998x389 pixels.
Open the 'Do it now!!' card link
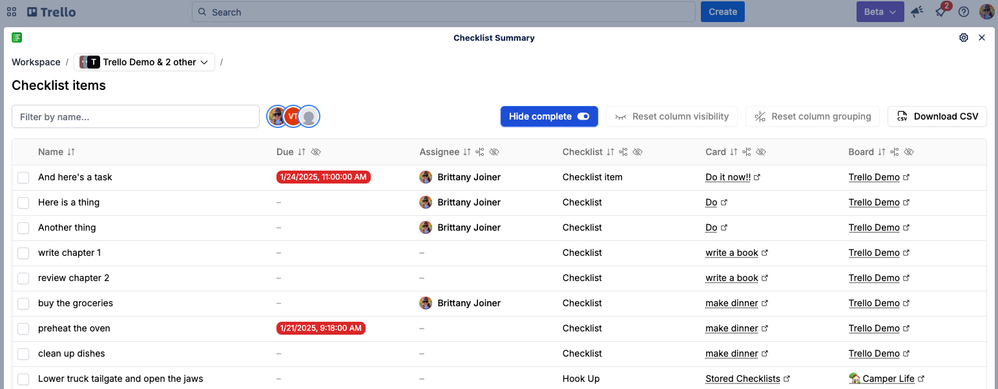[x=727, y=178]
